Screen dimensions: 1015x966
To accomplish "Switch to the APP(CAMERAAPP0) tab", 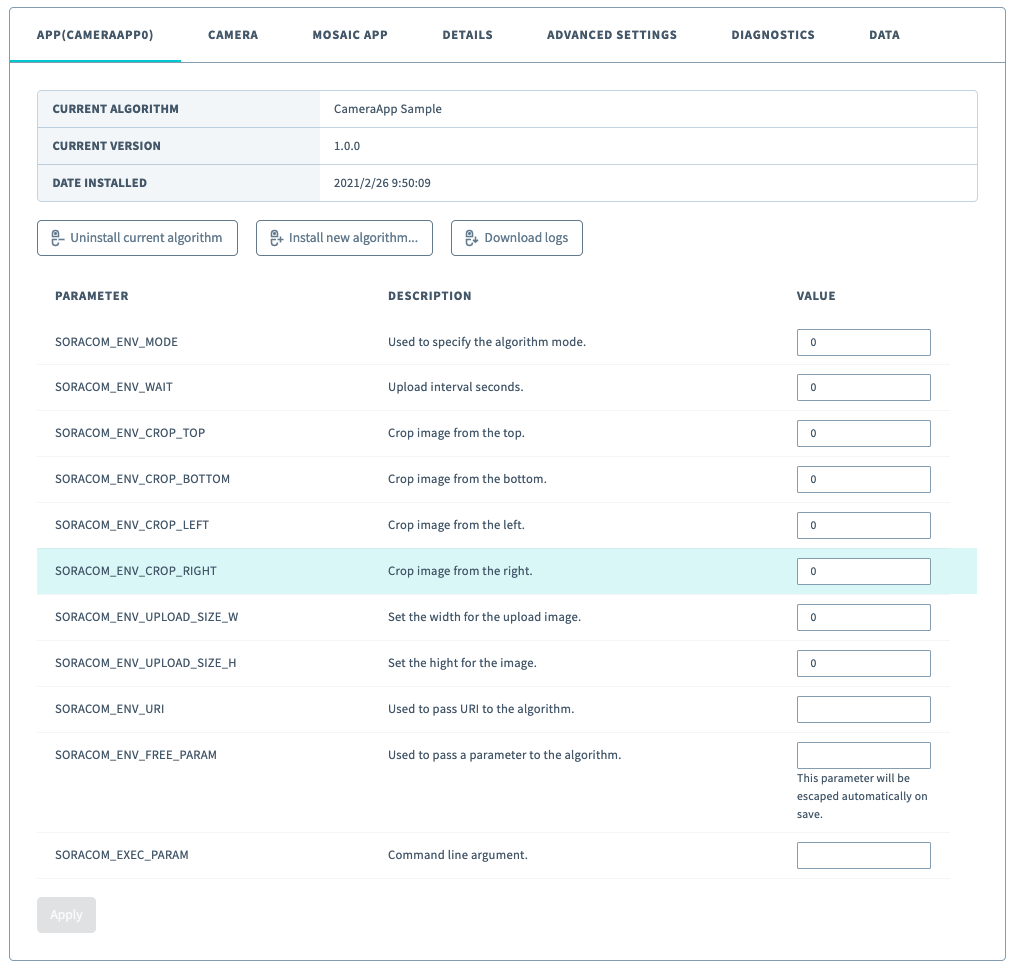I will tap(95, 35).
